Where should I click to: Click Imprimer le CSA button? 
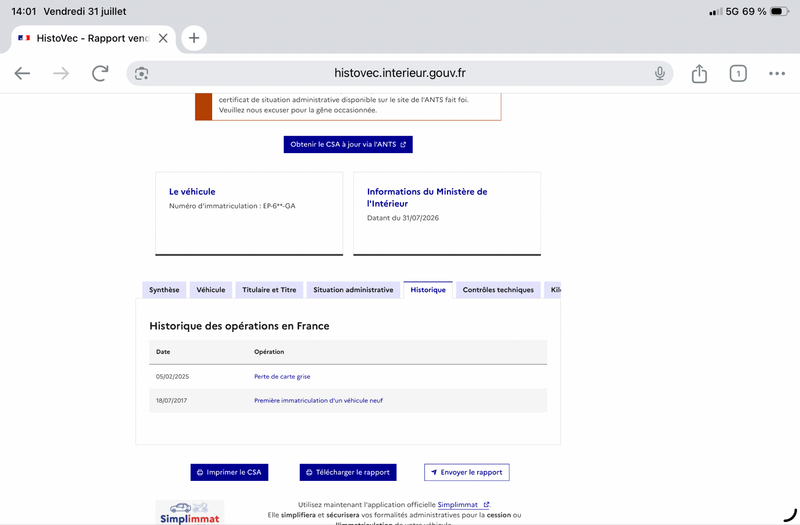point(229,472)
